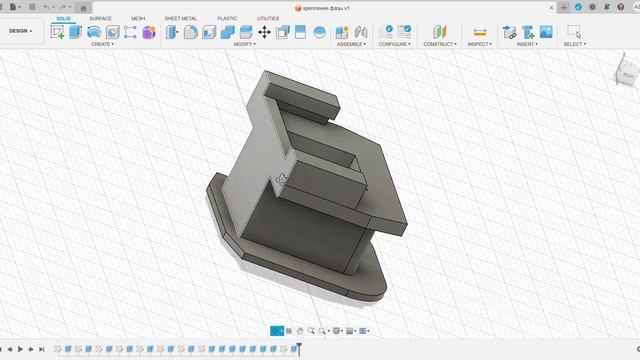Viewport: 640px width, 360px height.
Task: Jump to the end of timeline
Action: [42, 349]
